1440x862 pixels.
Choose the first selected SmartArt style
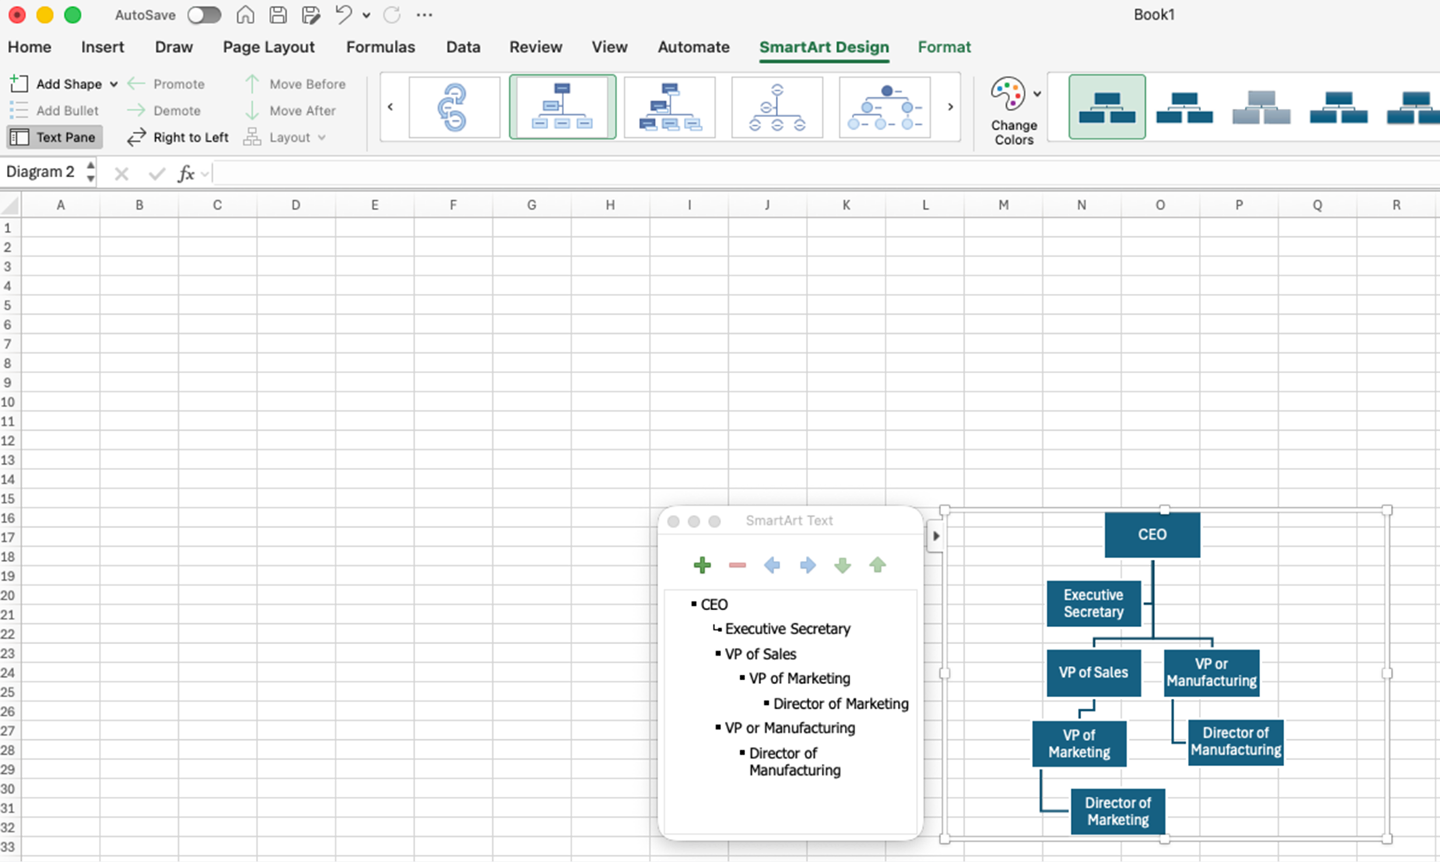[1107, 107]
